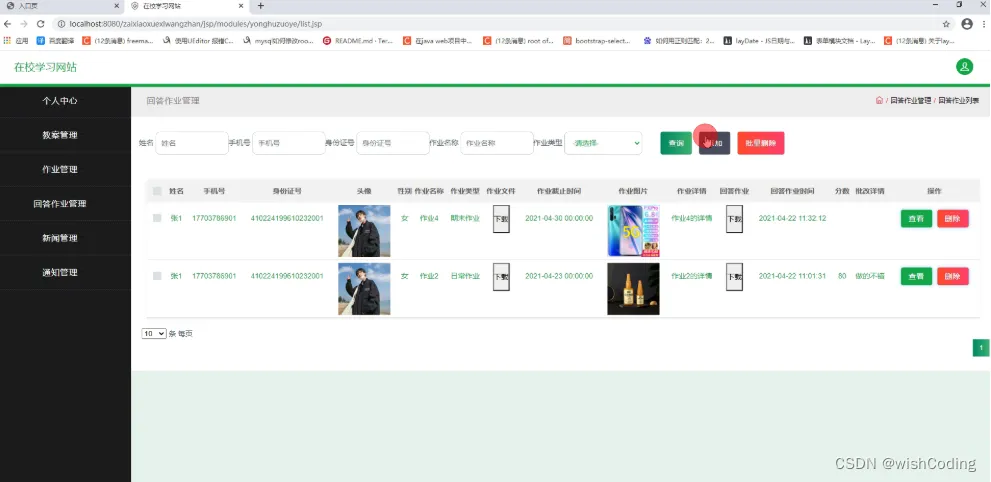Screen dimensions: 991x482
Task: Click 作业2的详情 text
Action: (x=691, y=276)
